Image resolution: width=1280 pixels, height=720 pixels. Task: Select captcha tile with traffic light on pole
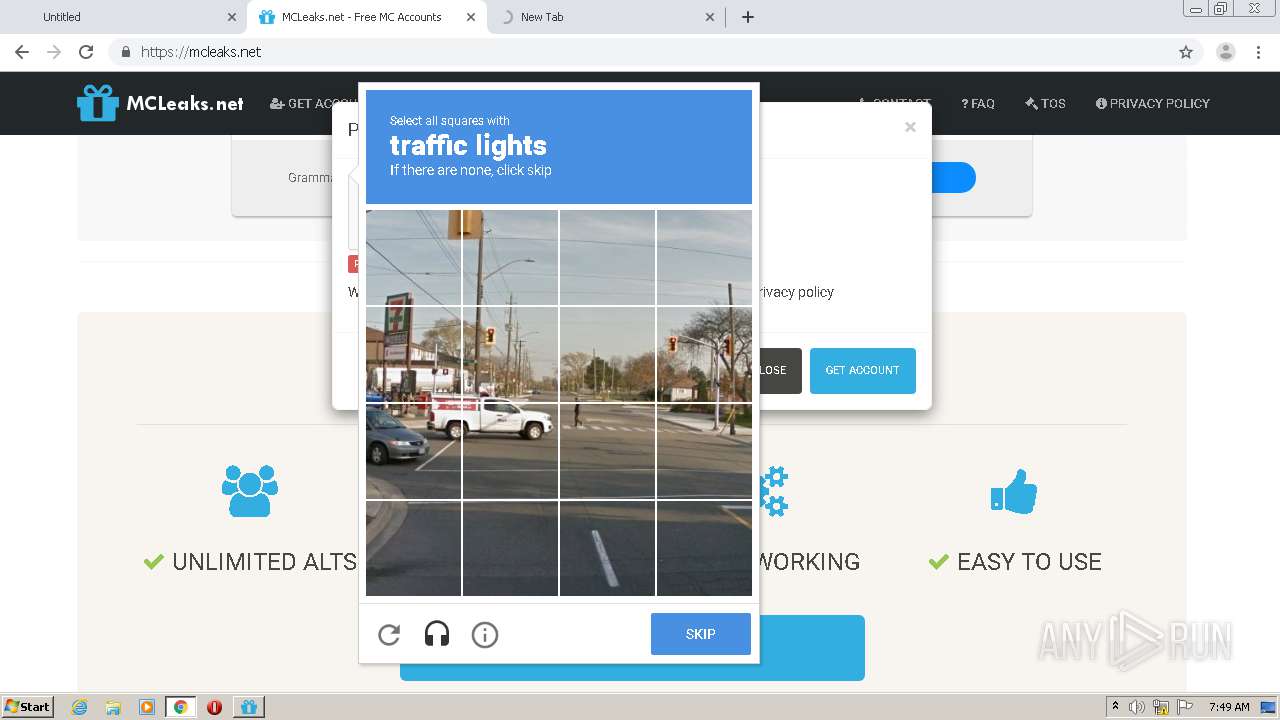[510, 354]
